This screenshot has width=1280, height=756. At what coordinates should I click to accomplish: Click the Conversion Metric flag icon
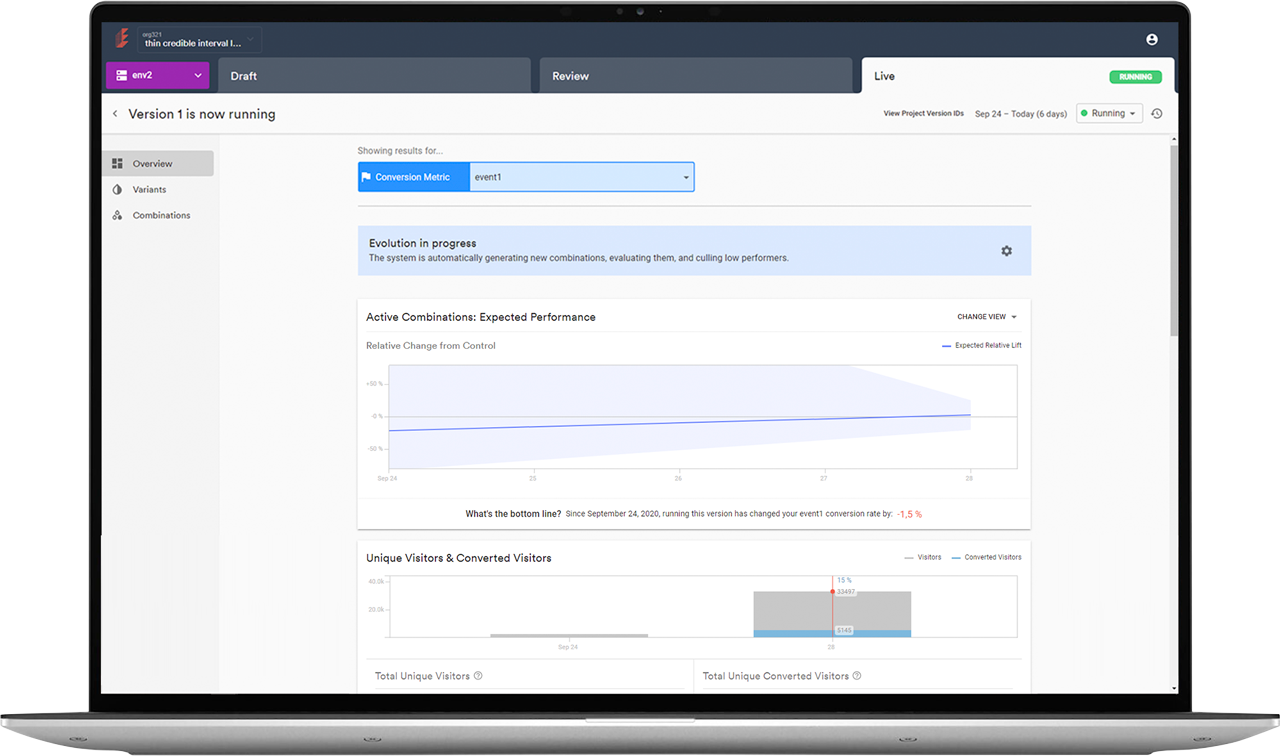click(366, 177)
